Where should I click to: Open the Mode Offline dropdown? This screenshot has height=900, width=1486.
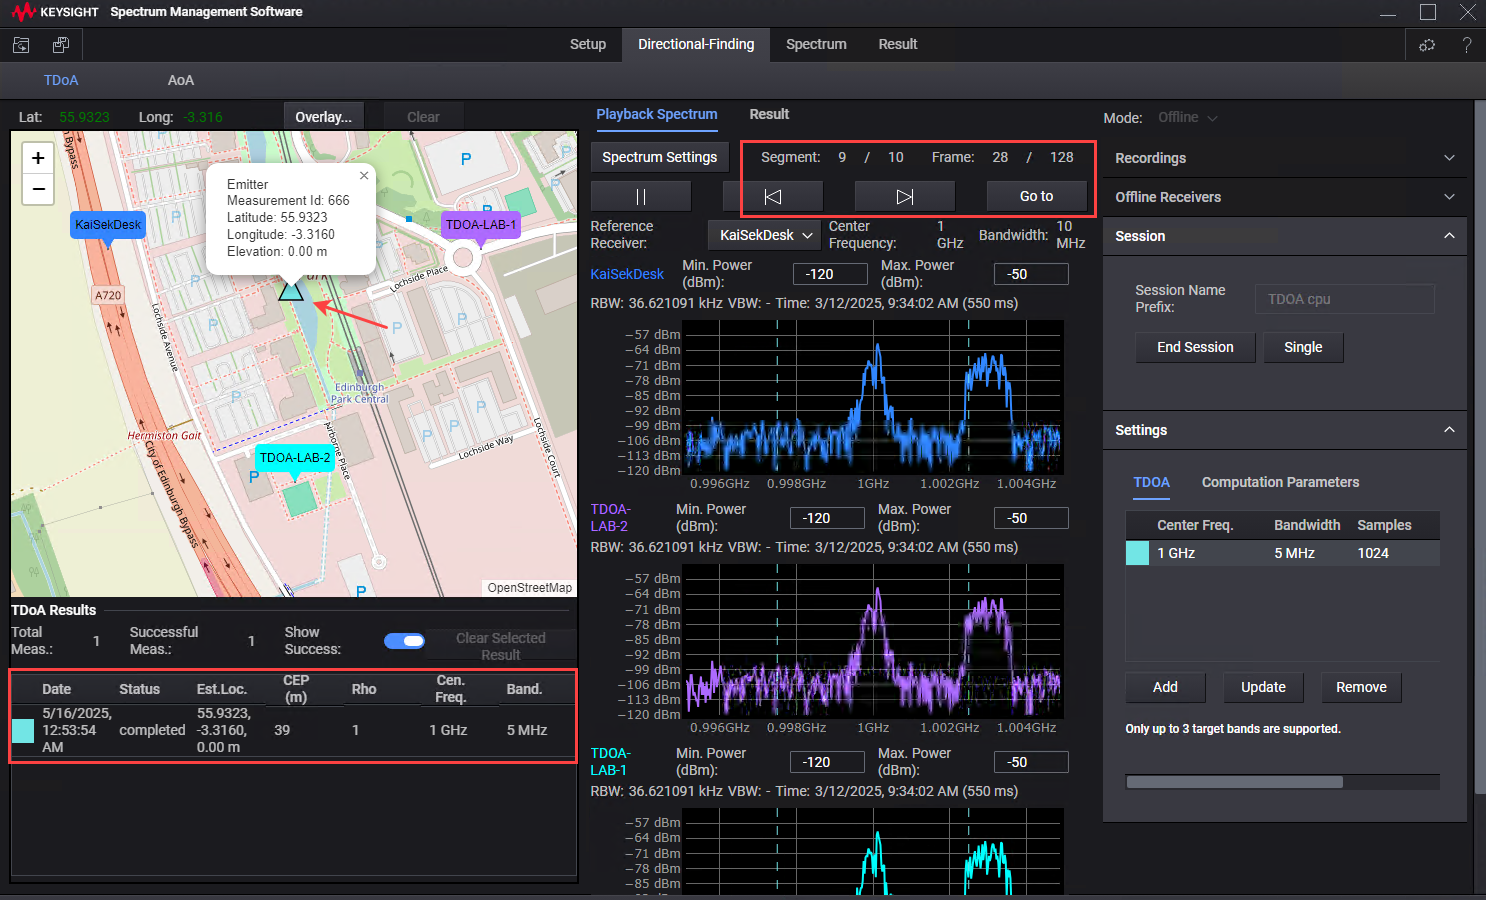click(x=1187, y=118)
